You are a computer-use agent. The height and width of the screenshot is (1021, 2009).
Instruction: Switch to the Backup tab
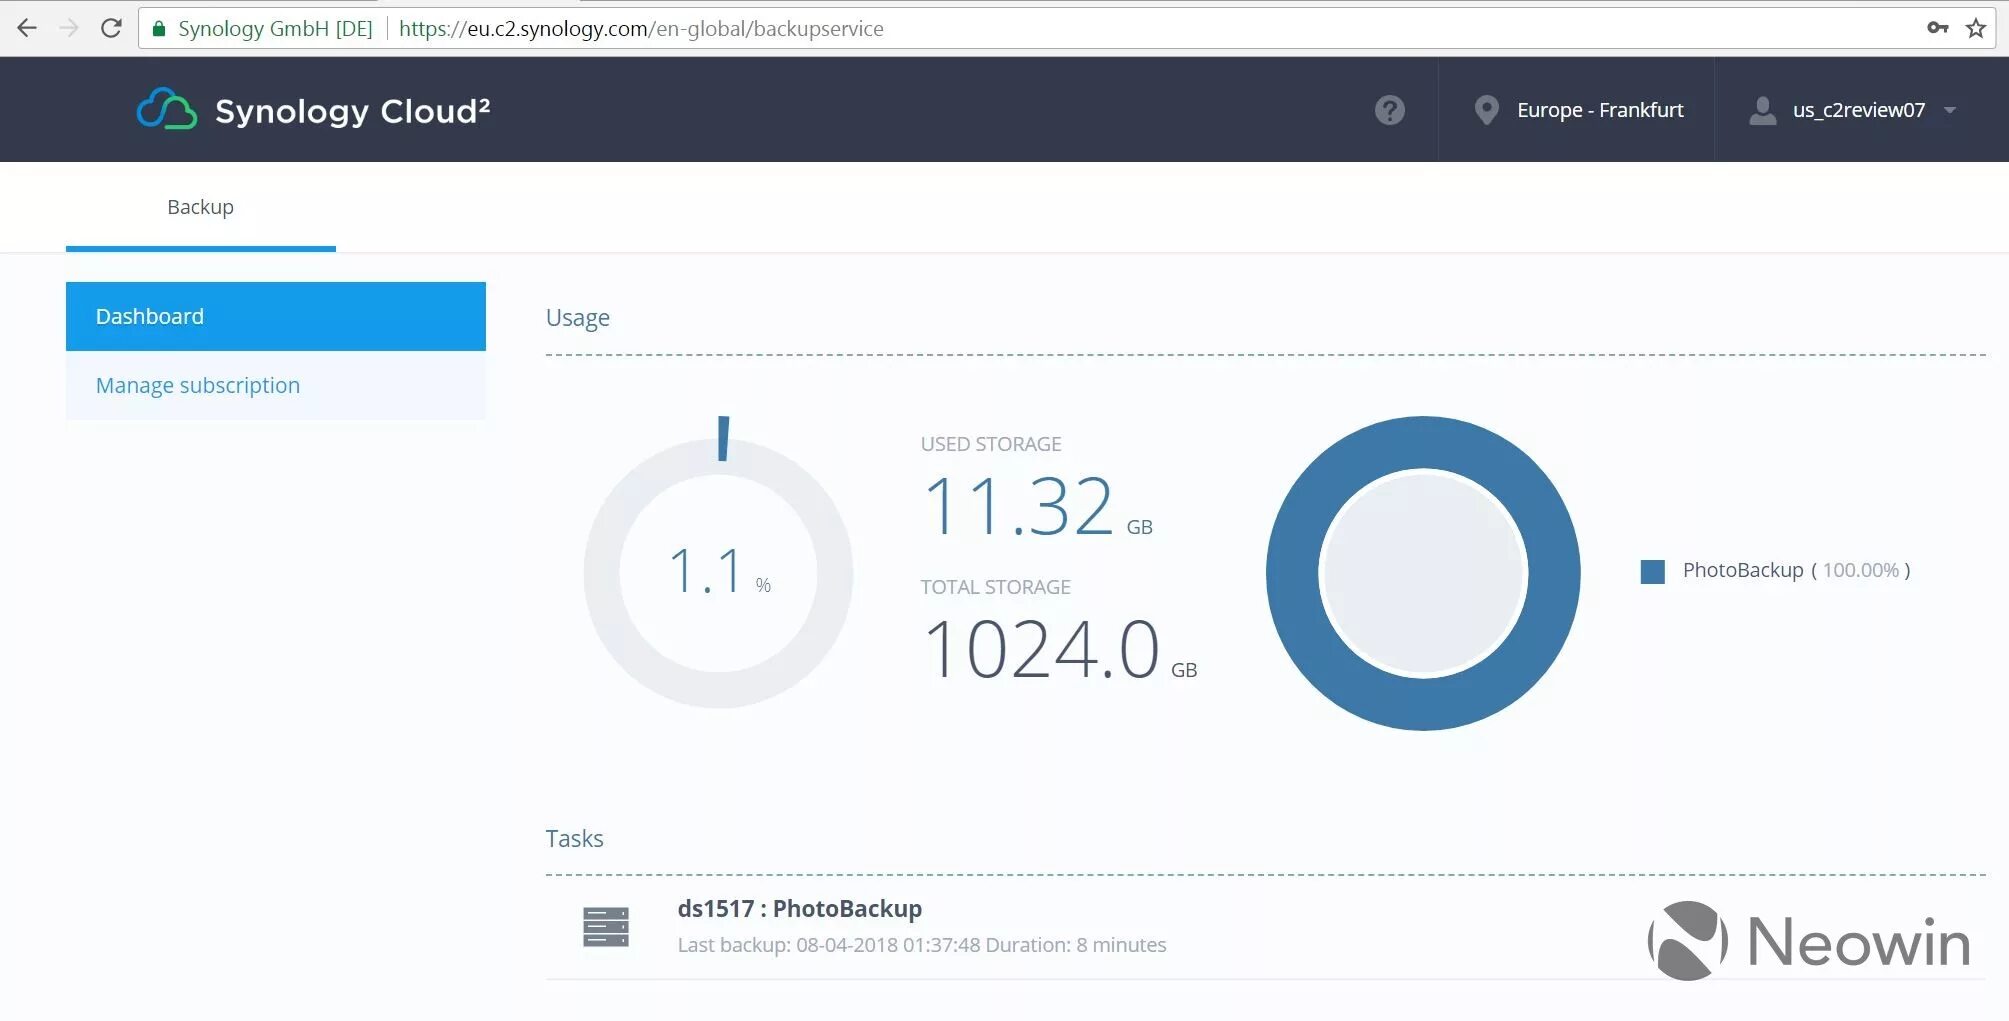(x=201, y=207)
